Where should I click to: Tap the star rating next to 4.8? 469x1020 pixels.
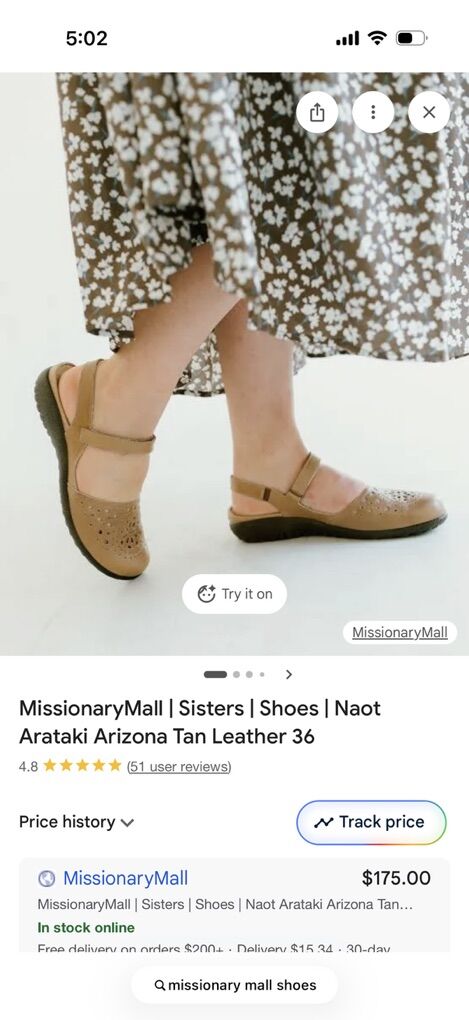pos(83,766)
